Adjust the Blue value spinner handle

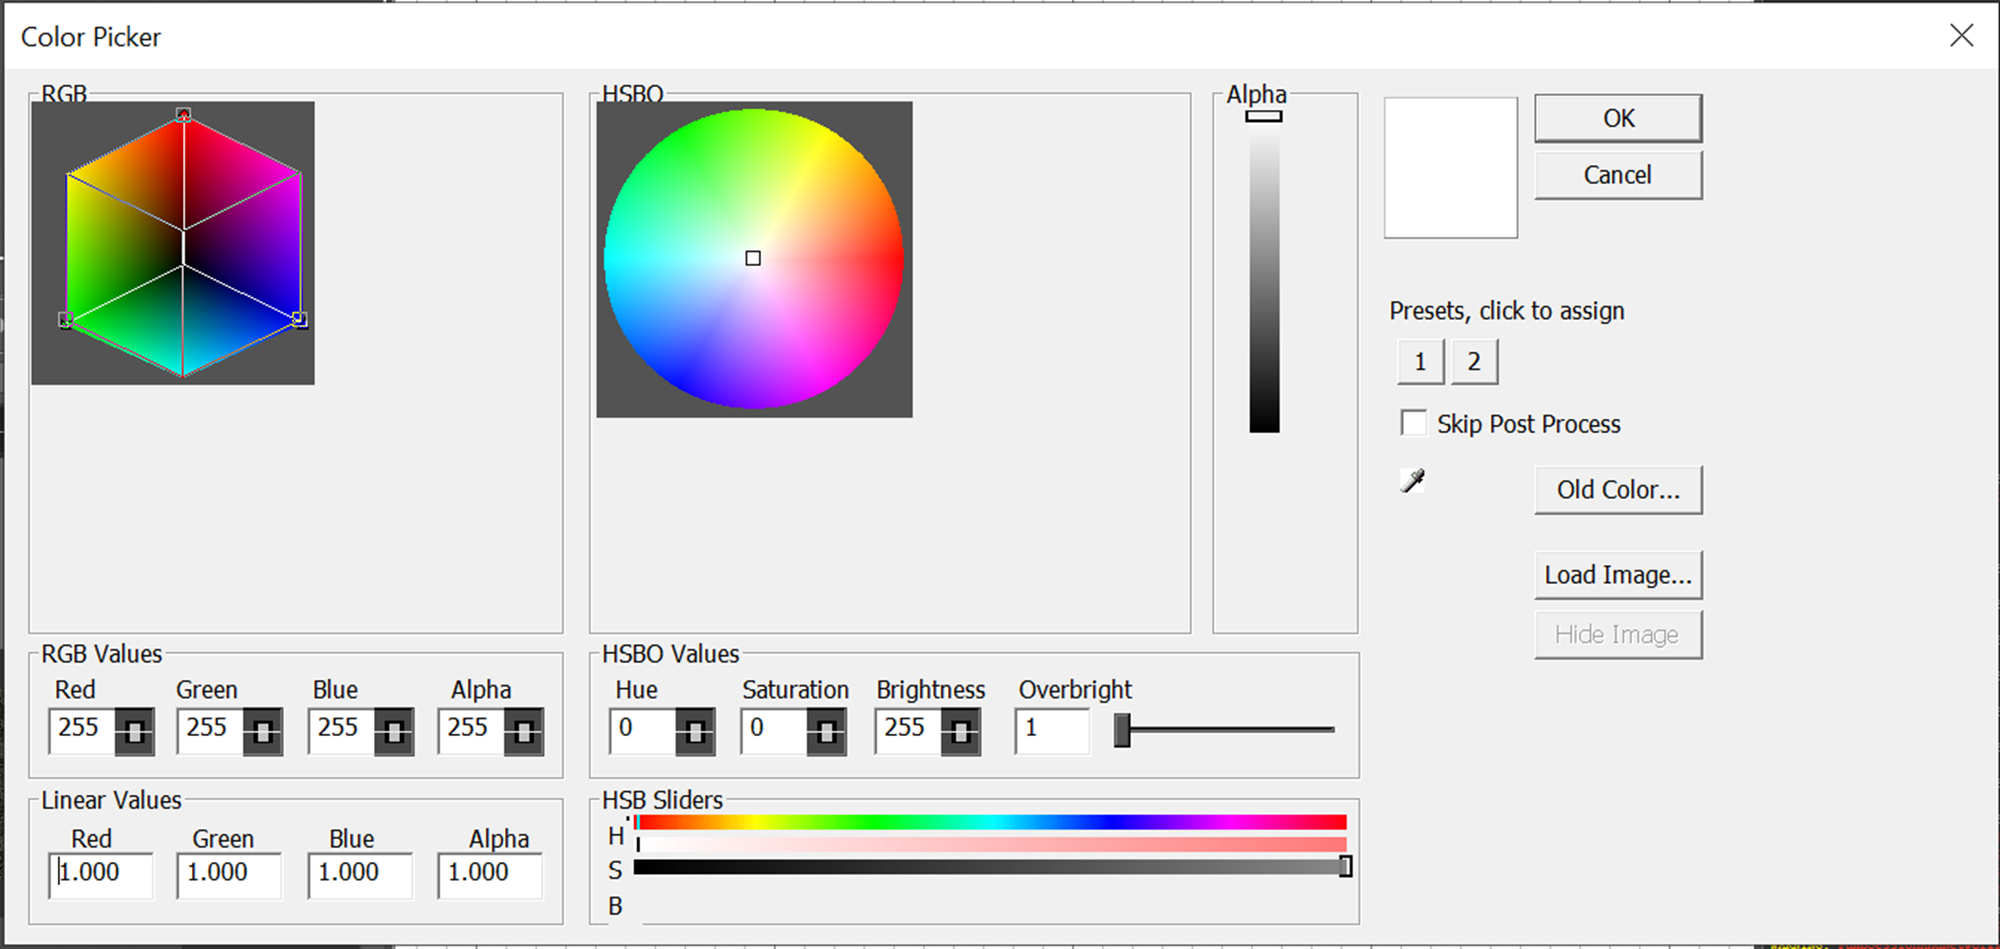(394, 732)
